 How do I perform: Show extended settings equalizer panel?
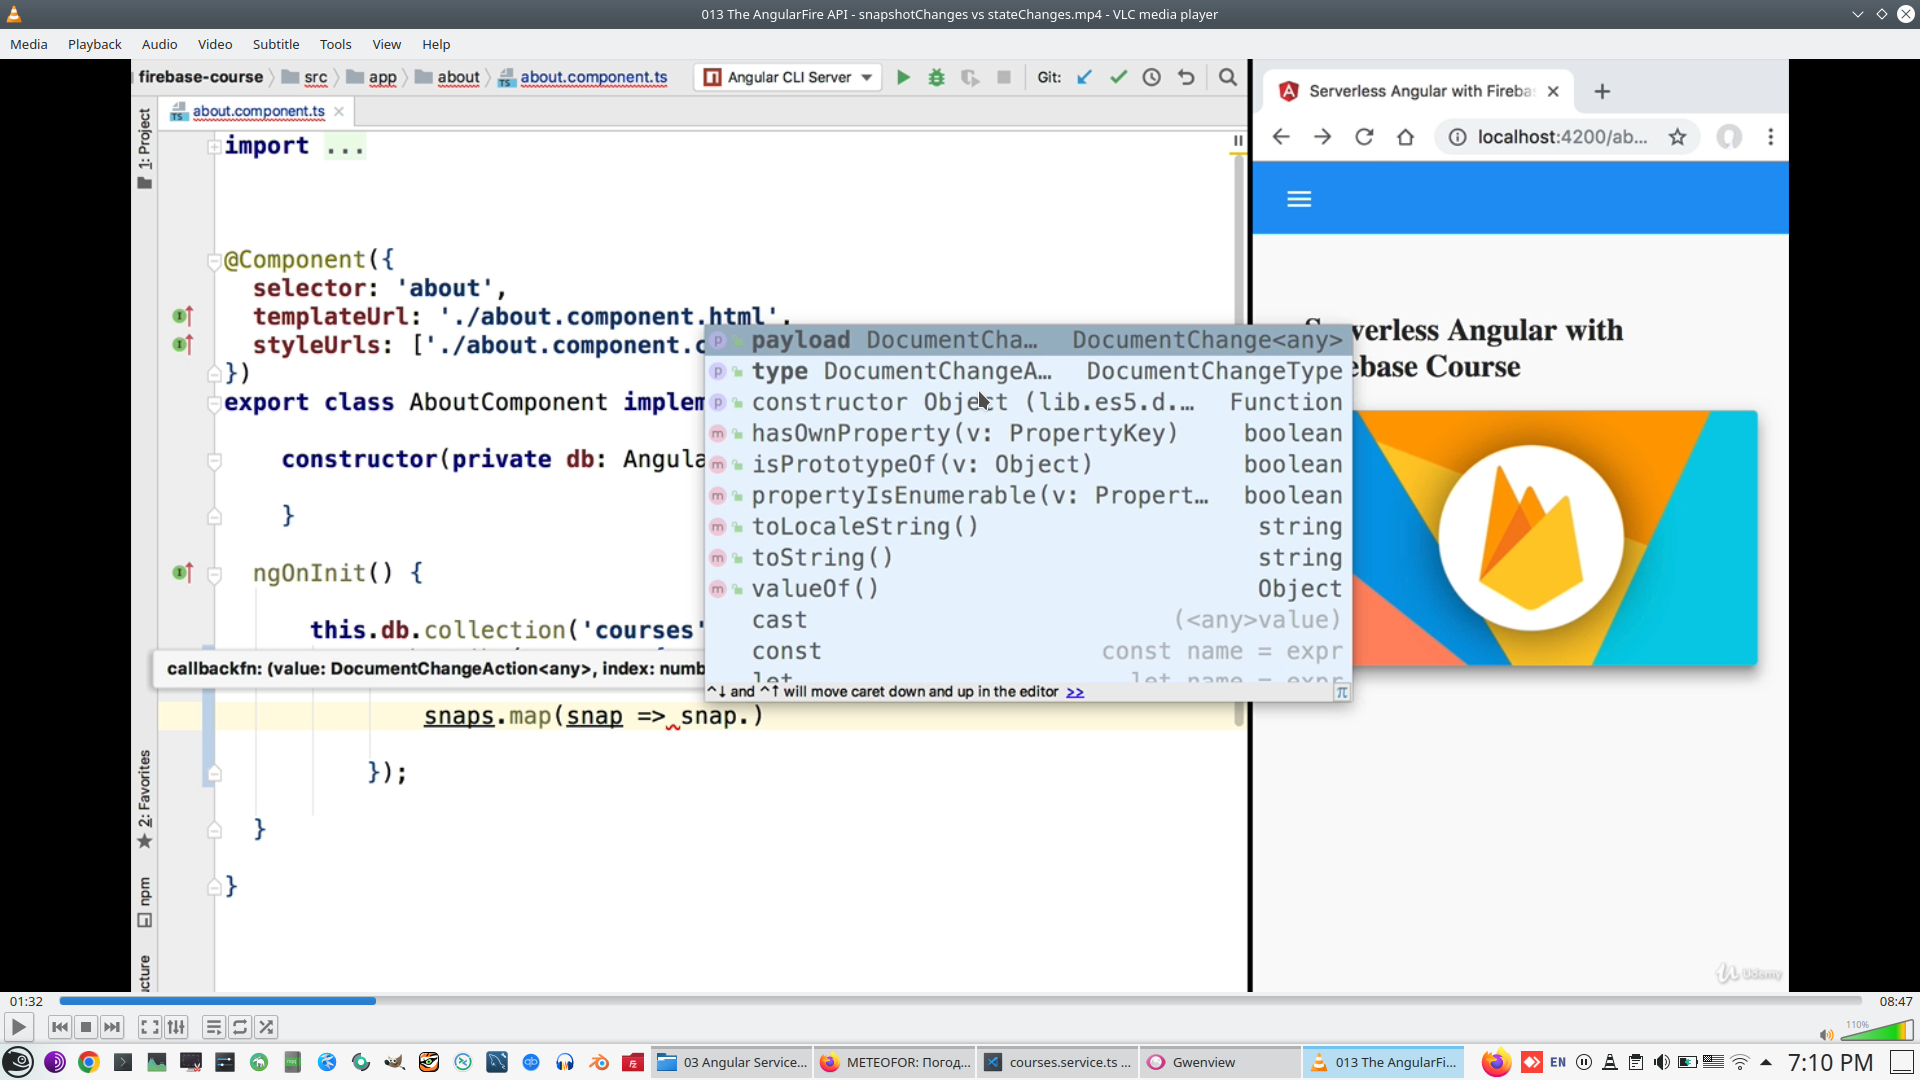176,1027
